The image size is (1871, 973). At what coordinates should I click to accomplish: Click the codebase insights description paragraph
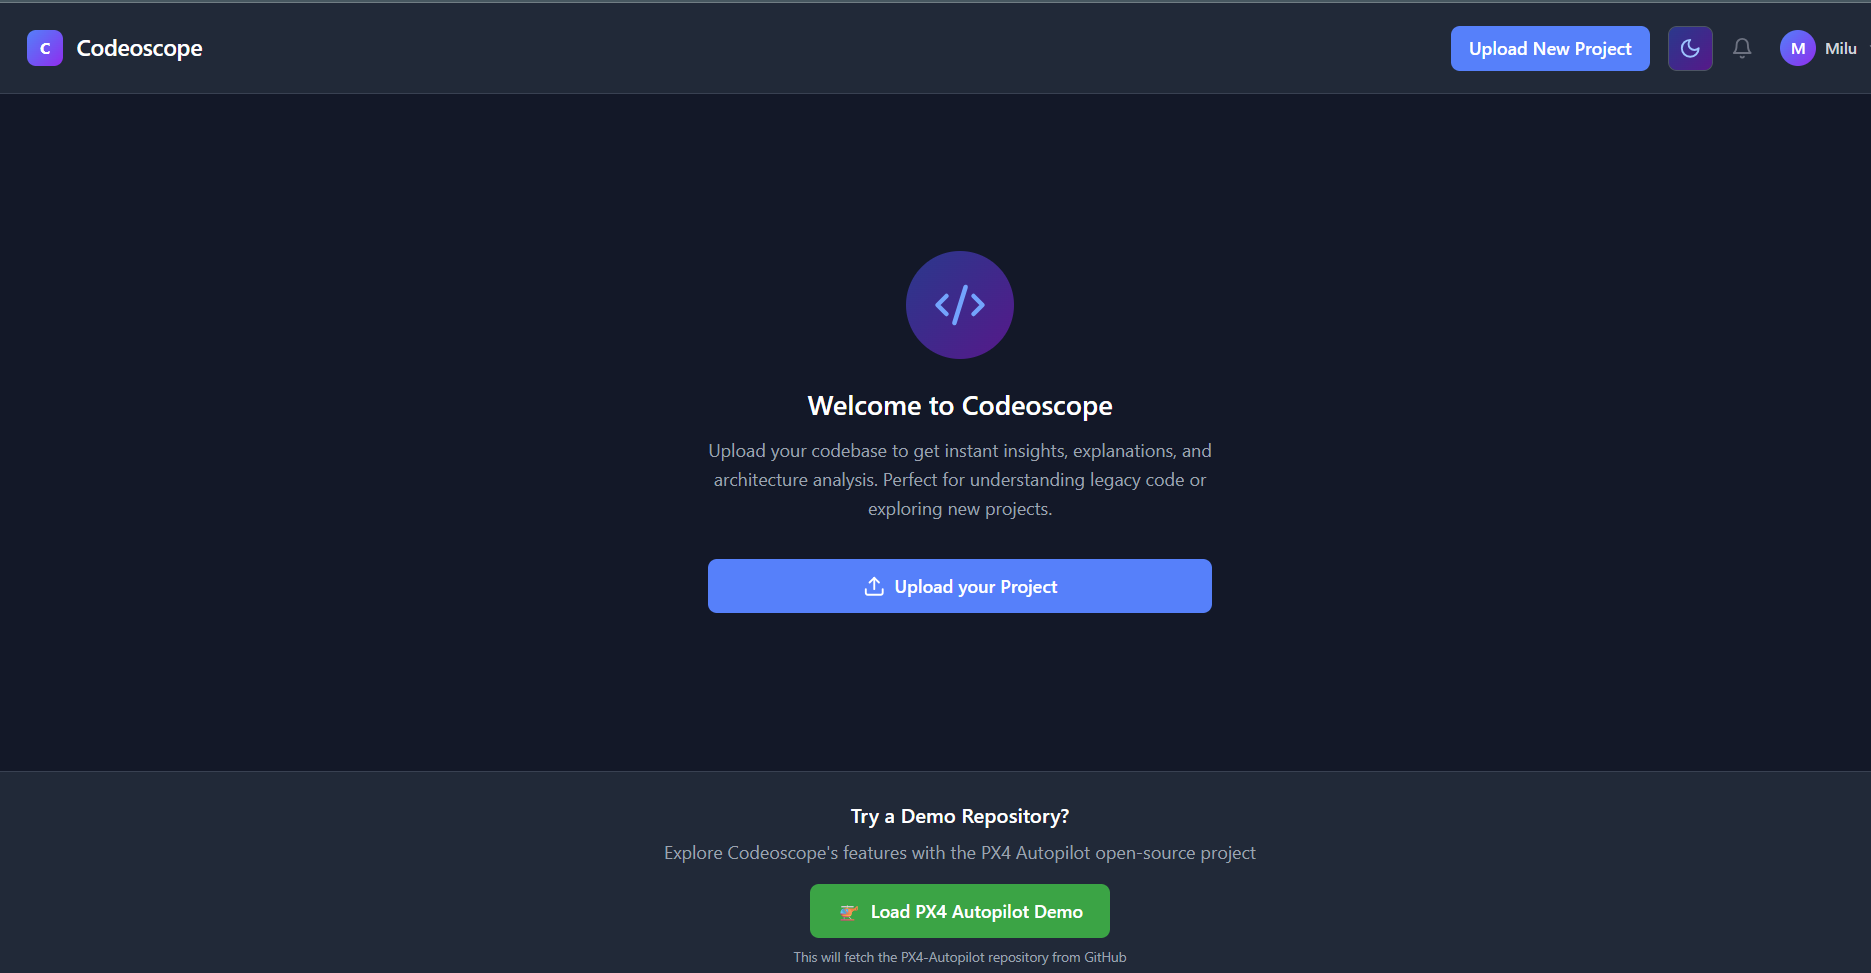(x=960, y=480)
